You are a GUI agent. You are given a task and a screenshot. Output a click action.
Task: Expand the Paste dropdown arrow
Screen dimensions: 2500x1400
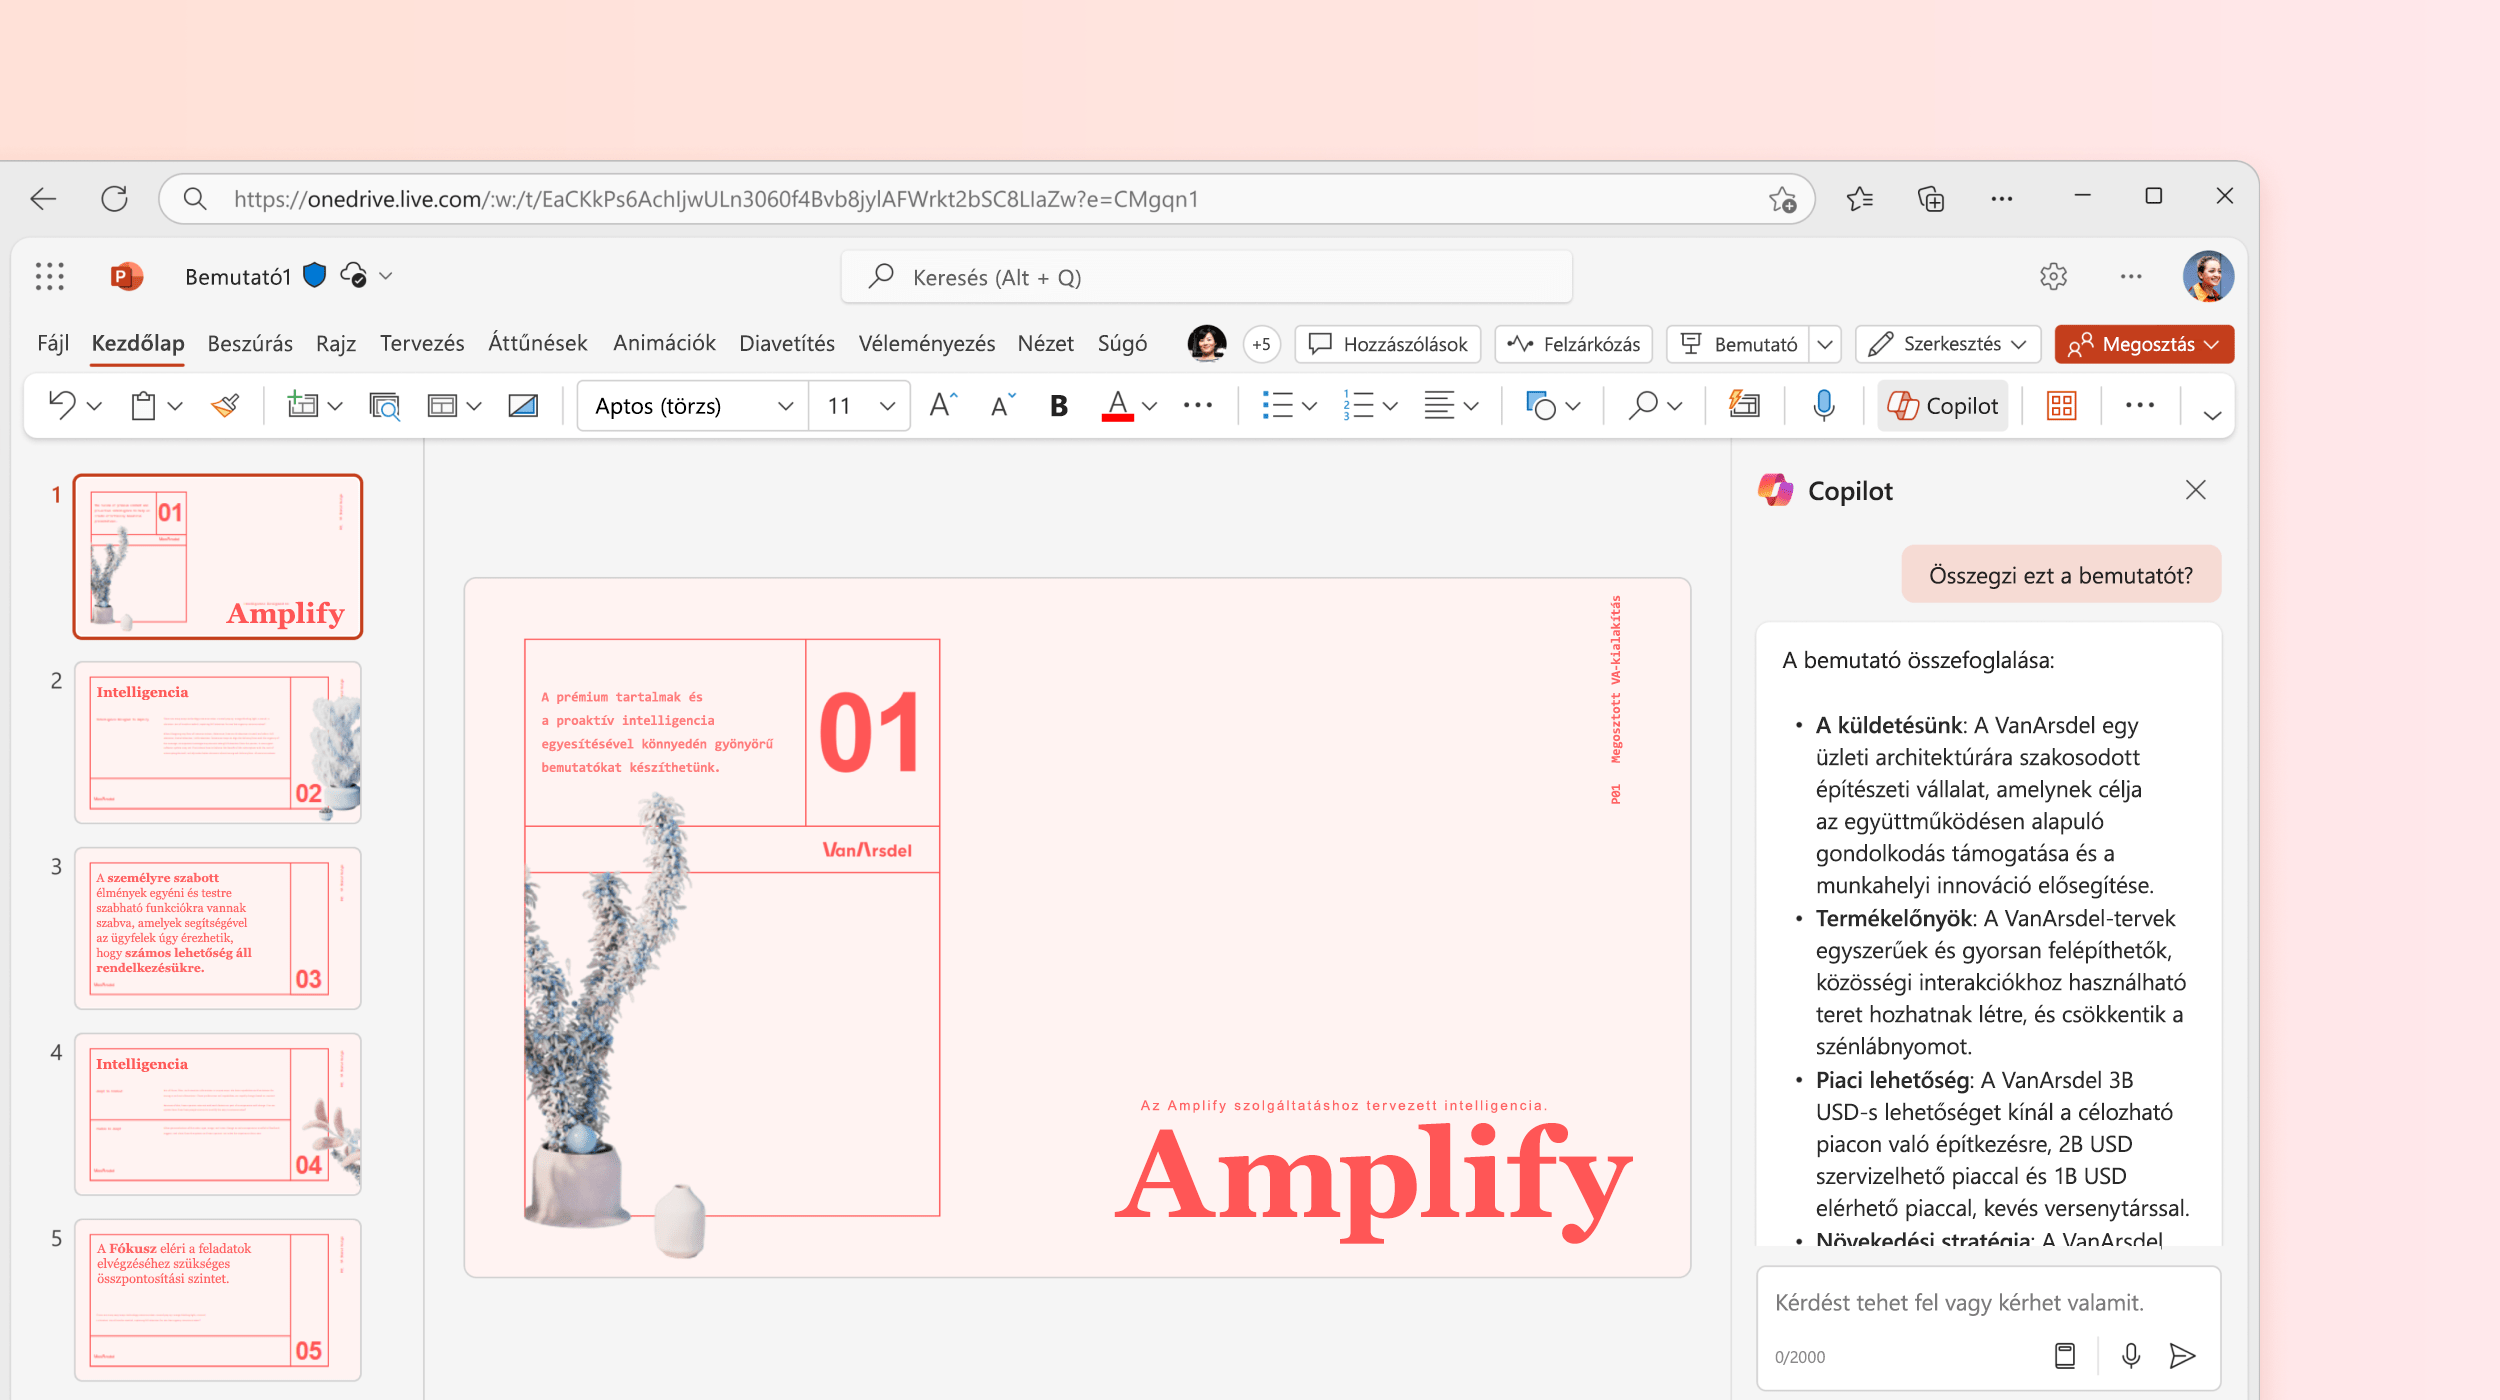click(x=175, y=406)
